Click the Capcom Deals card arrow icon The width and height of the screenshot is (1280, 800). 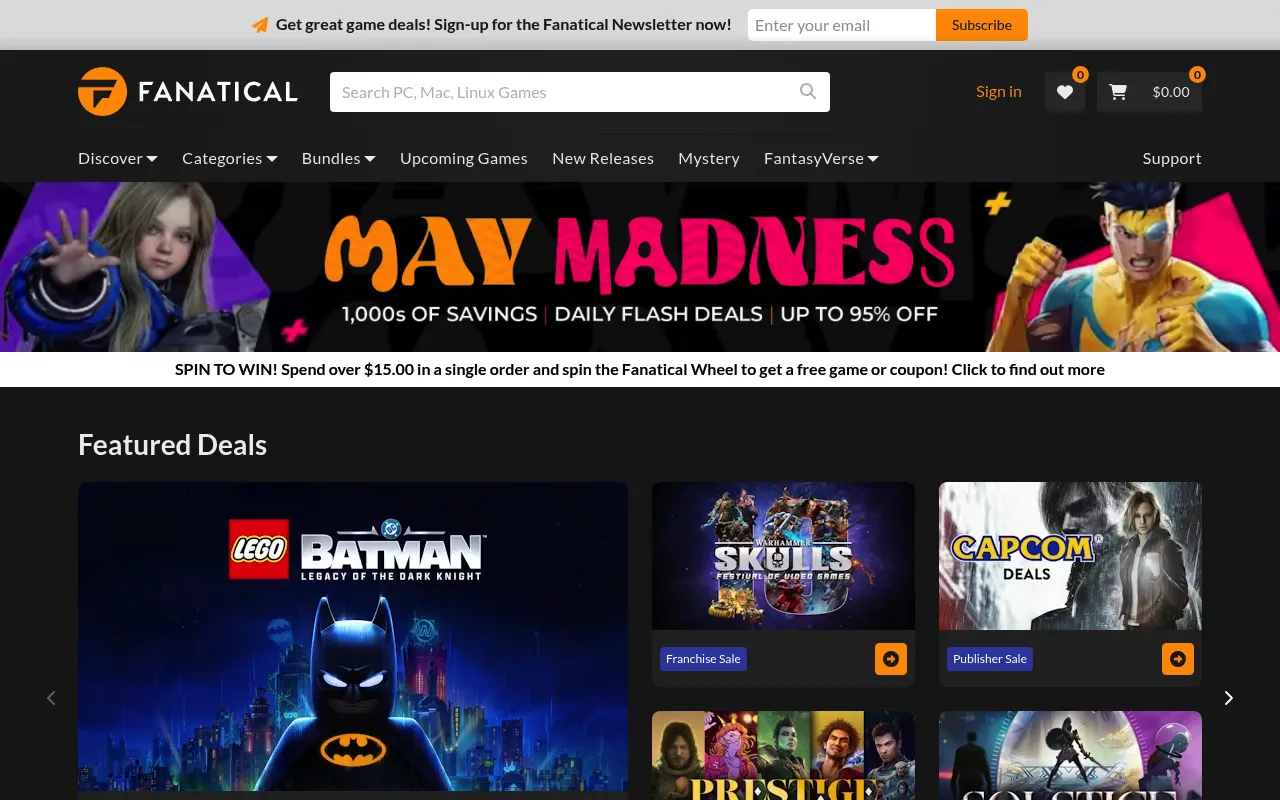click(x=1178, y=659)
